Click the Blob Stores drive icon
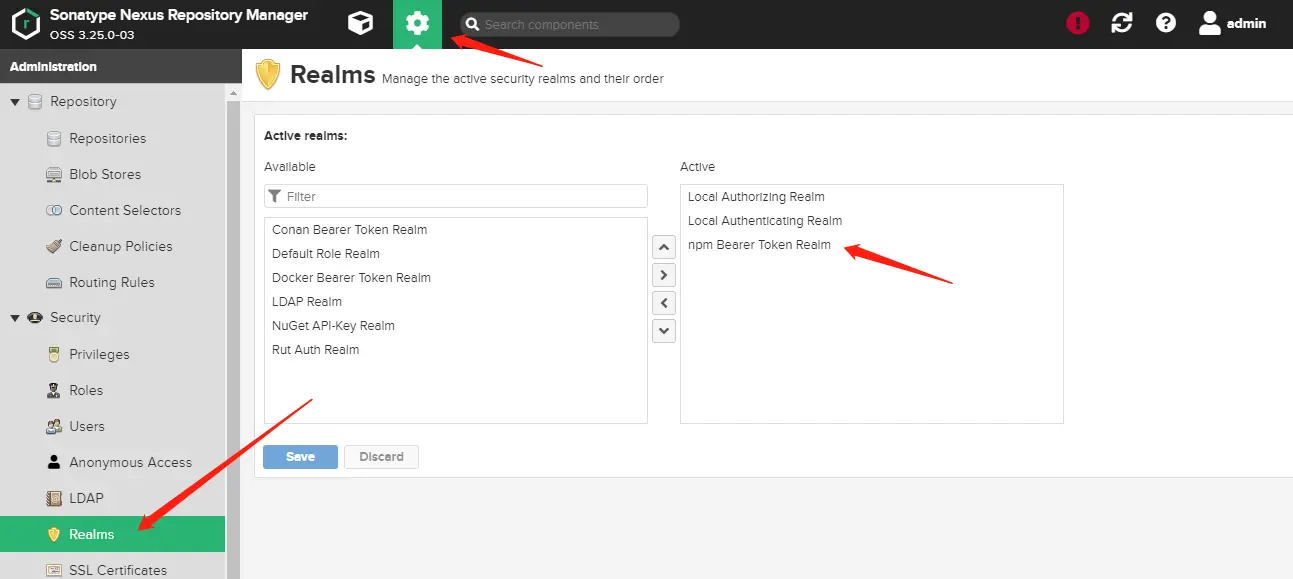 [x=54, y=174]
